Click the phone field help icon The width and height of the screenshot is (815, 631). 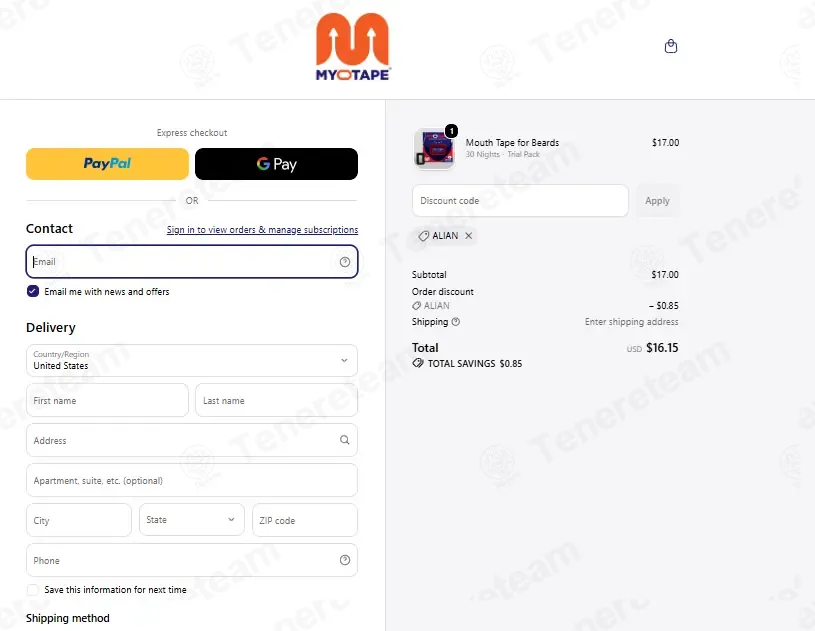pos(345,560)
